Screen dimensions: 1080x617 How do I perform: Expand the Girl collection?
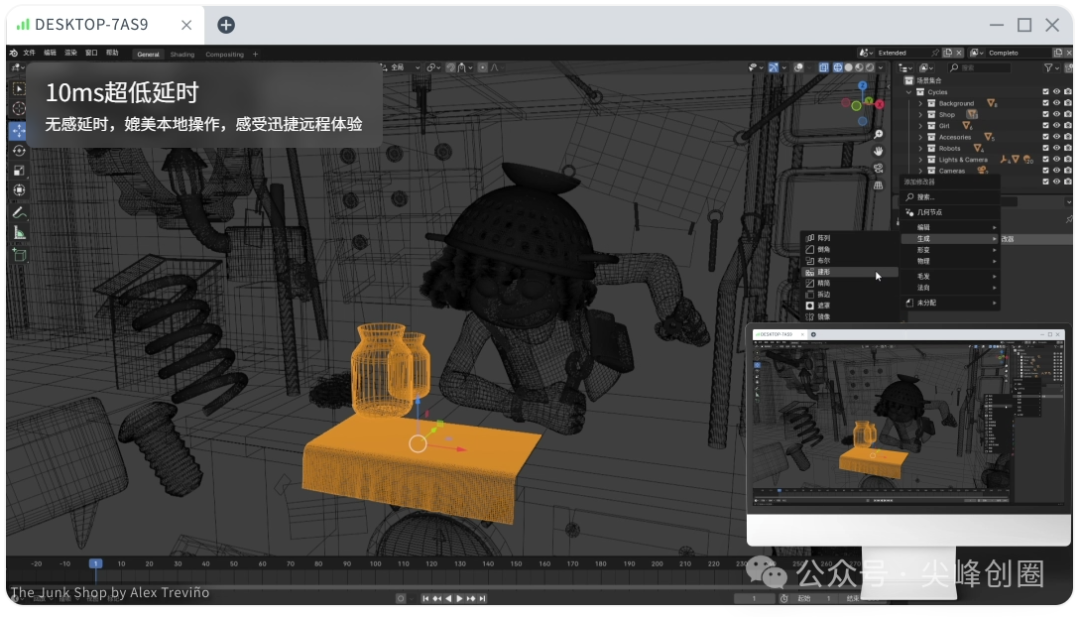coord(921,125)
